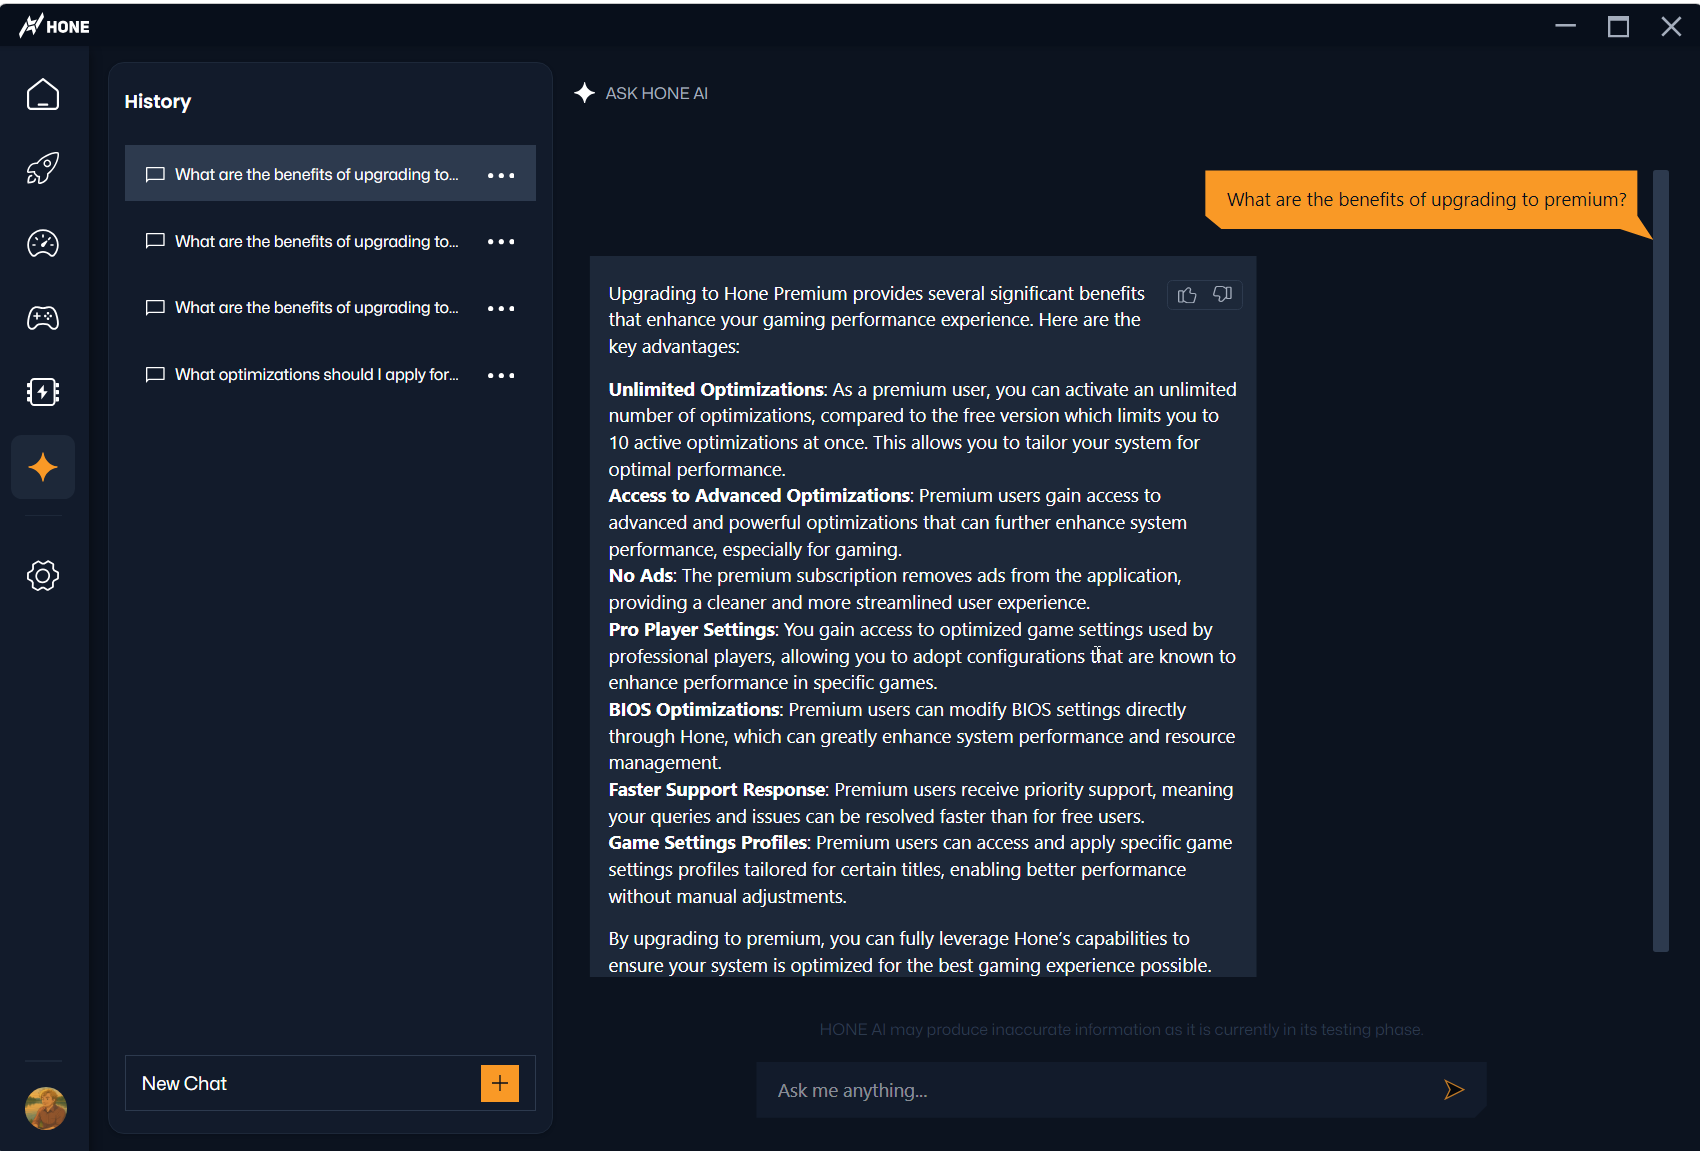Viewport: 1700px width, 1151px height.
Task: Open the BIOS chip optimizations section
Action: pyautogui.click(x=43, y=392)
